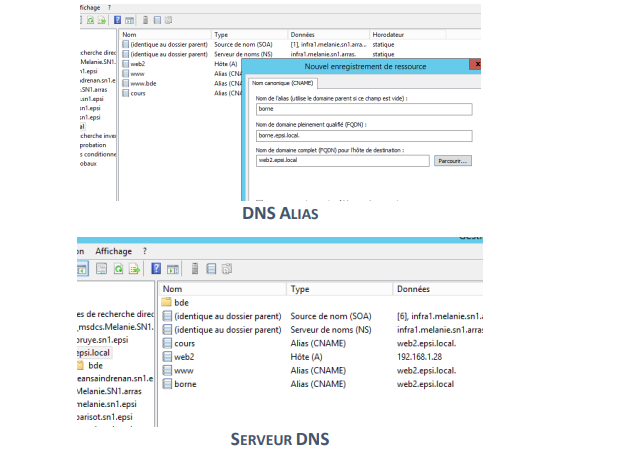Select Melanie.SN1.arras zone in lower tree
Image resolution: width=640 pixels, height=453 pixels.
(109, 391)
